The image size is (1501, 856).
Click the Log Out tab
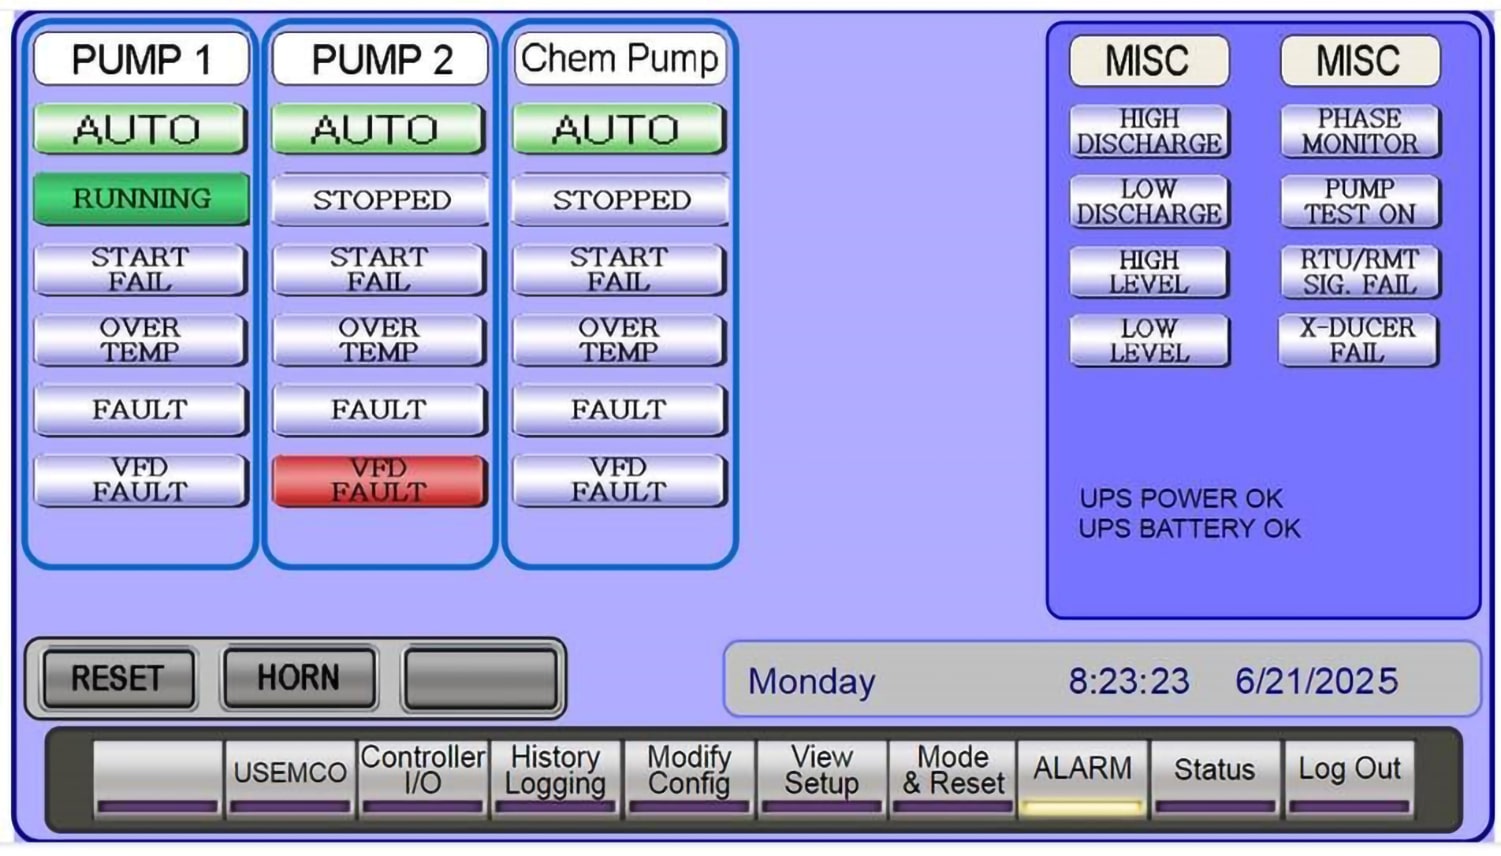(1348, 779)
